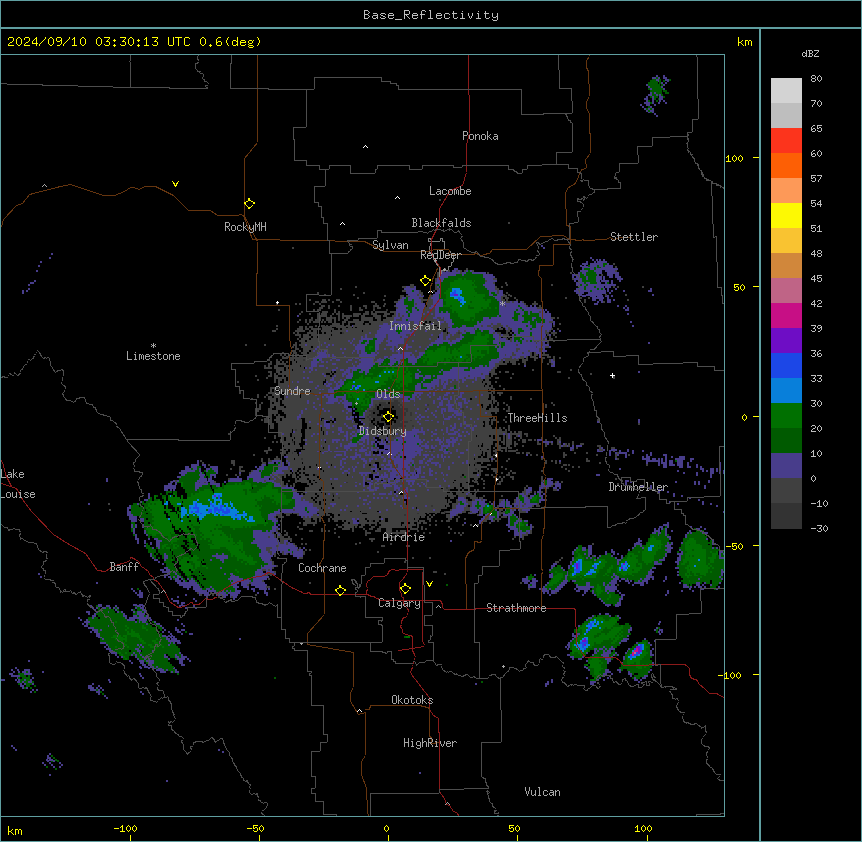Click the Limestone label

pyautogui.click(x=153, y=356)
